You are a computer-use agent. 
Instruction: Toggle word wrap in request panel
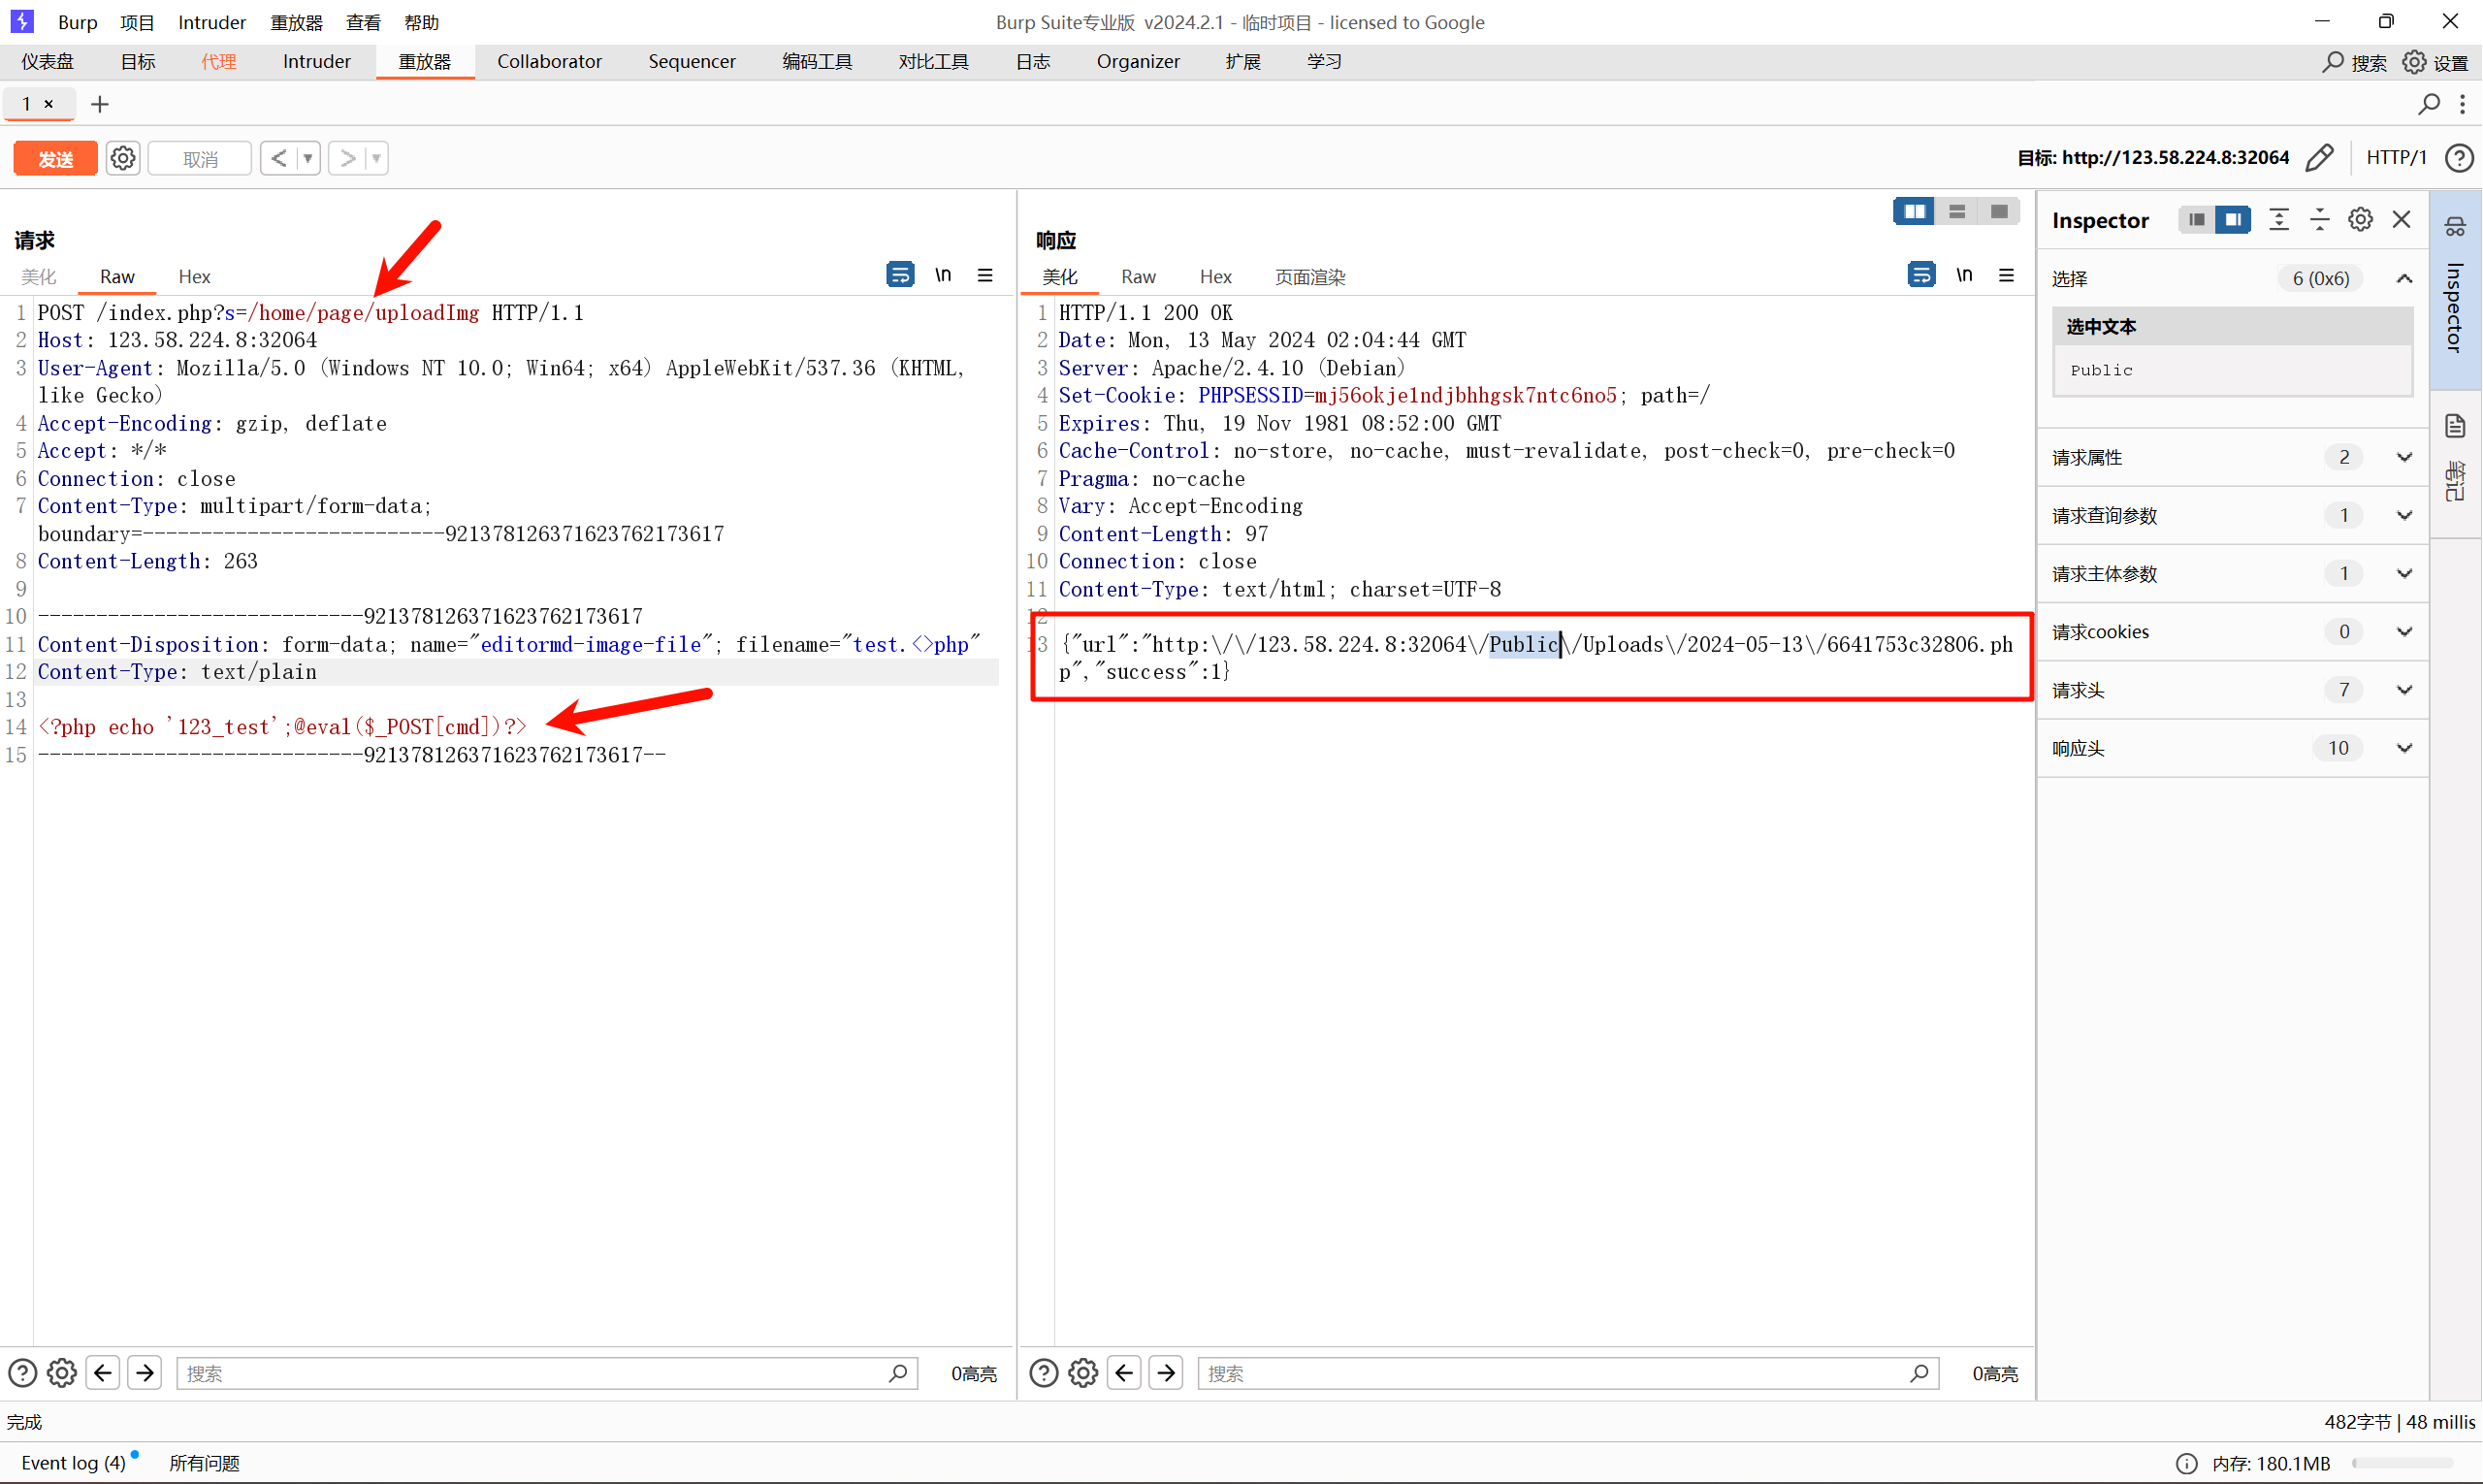900,274
